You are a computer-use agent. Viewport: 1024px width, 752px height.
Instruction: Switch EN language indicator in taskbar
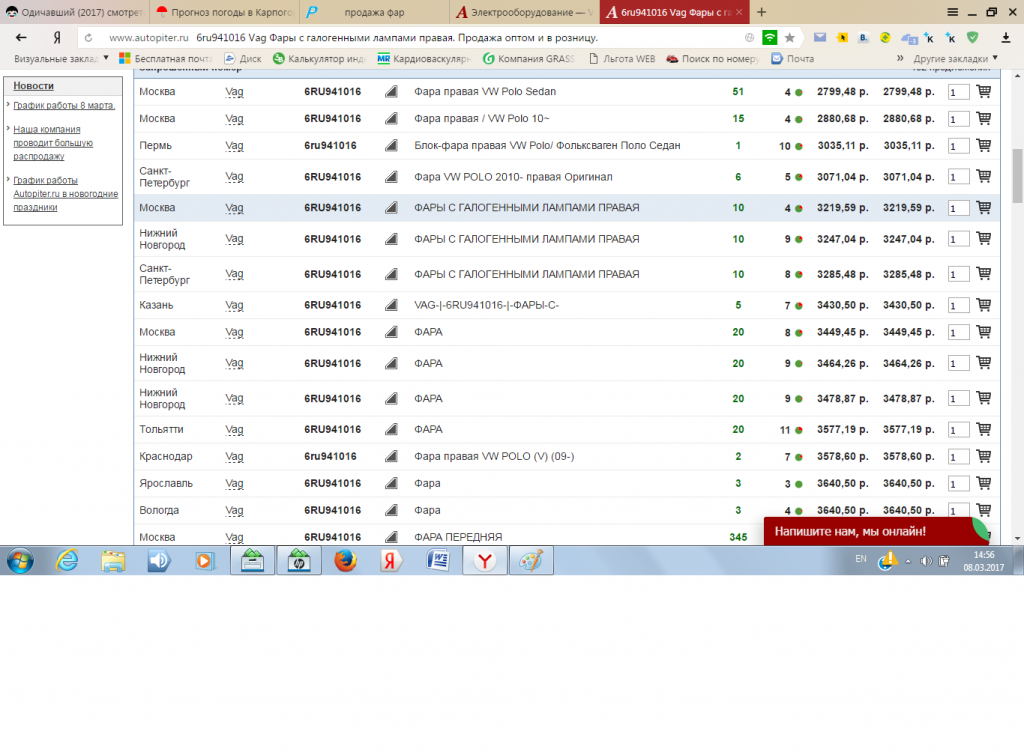[x=861, y=559]
